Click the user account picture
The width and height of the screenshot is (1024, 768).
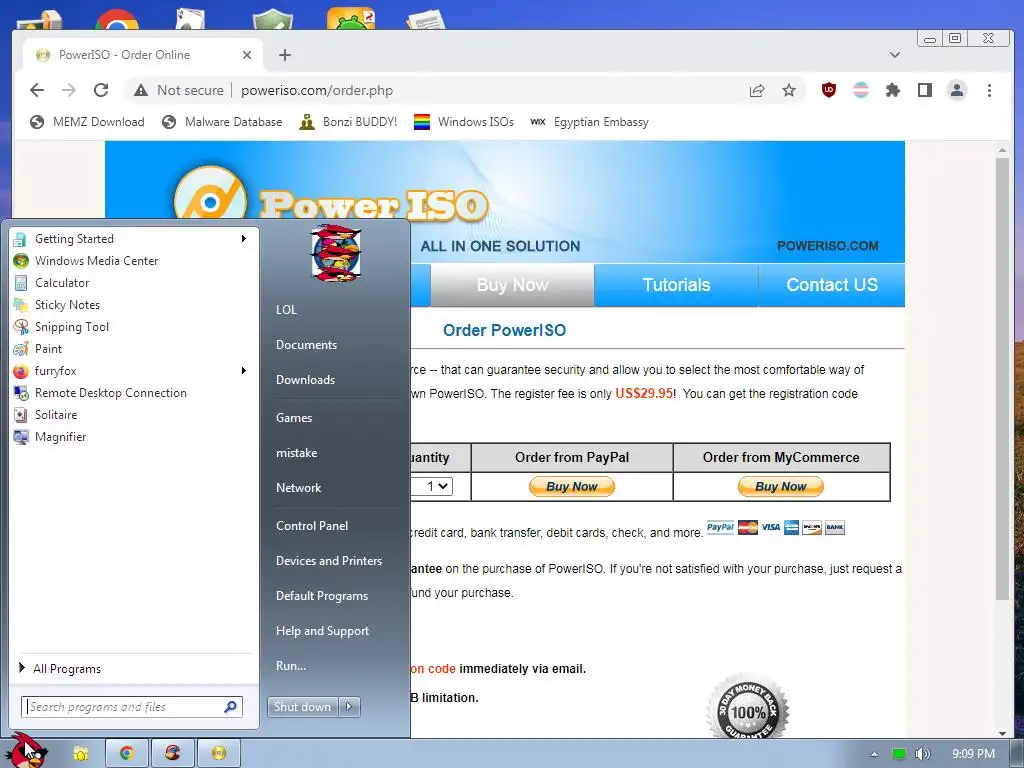tap(335, 253)
